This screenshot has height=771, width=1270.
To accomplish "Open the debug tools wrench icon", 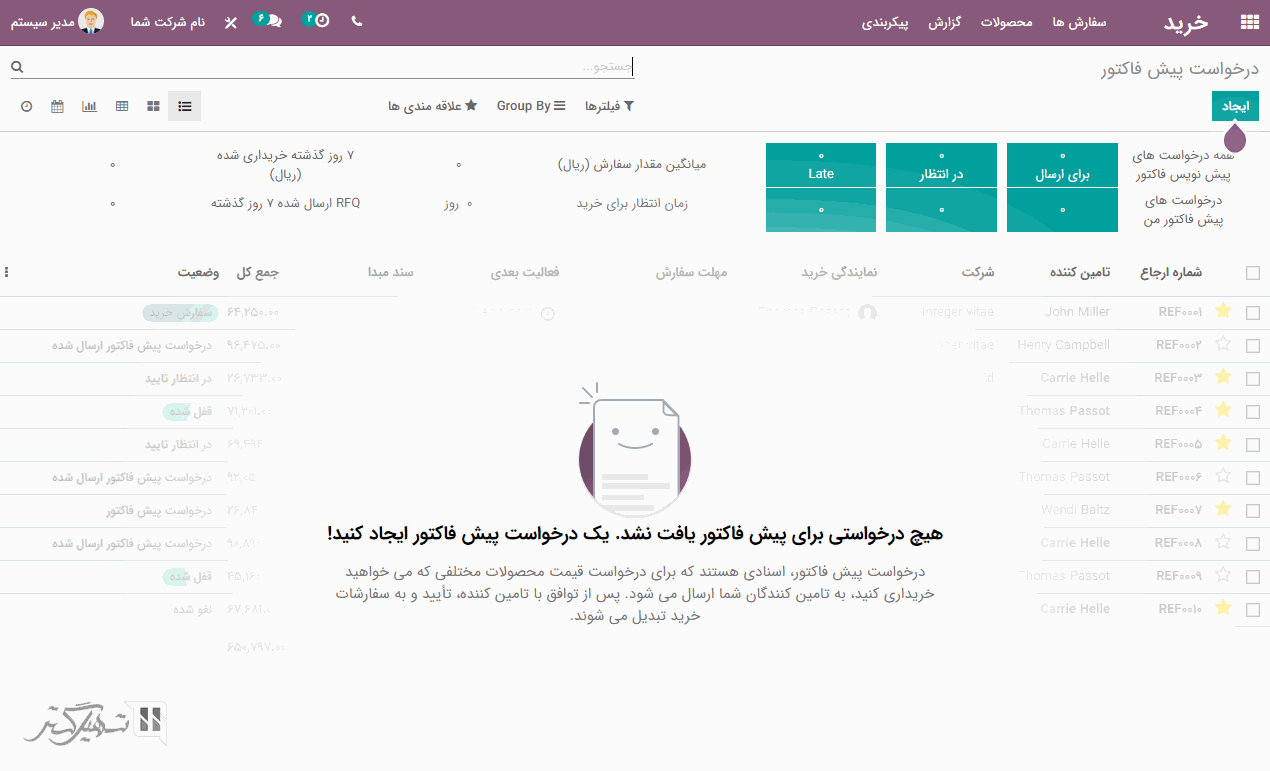I will click(x=231, y=22).
